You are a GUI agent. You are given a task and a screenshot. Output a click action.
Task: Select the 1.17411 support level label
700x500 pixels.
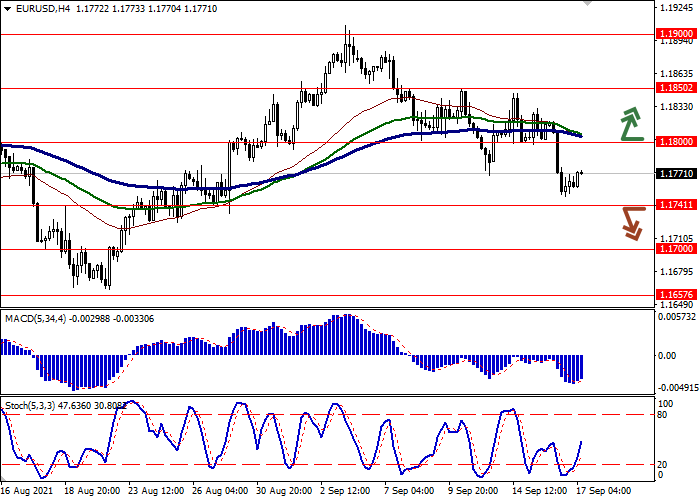click(x=676, y=205)
